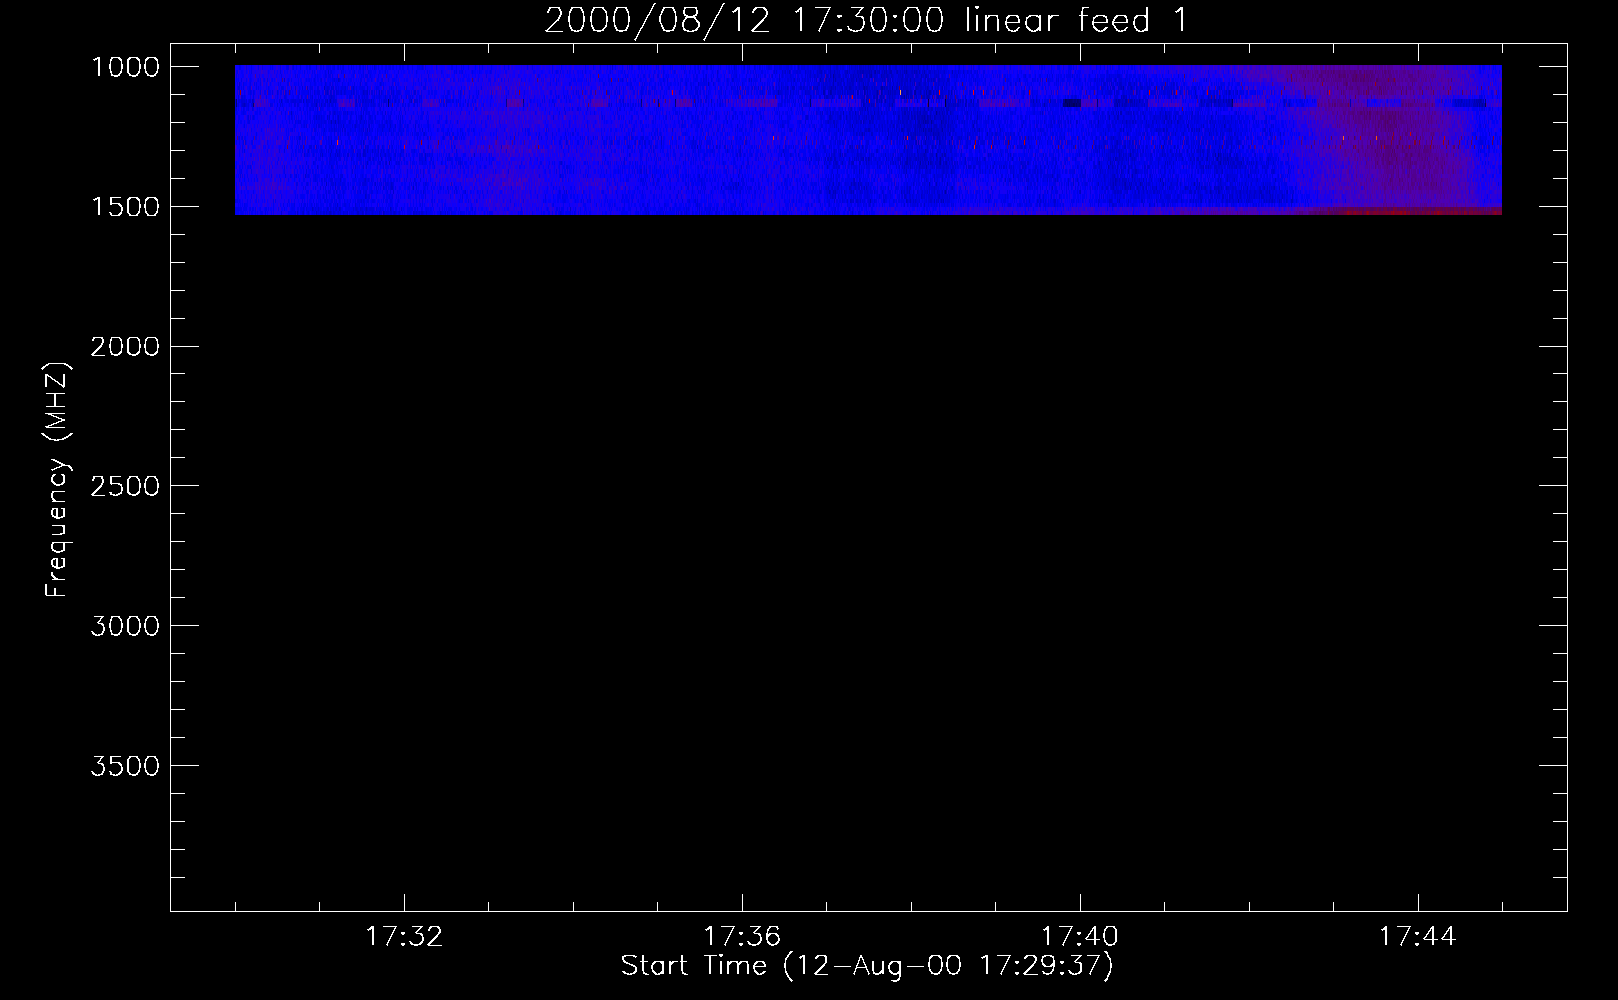Click the 17:40 time tick label
Viewport: 1618px width, 1000px height.
(1080, 937)
